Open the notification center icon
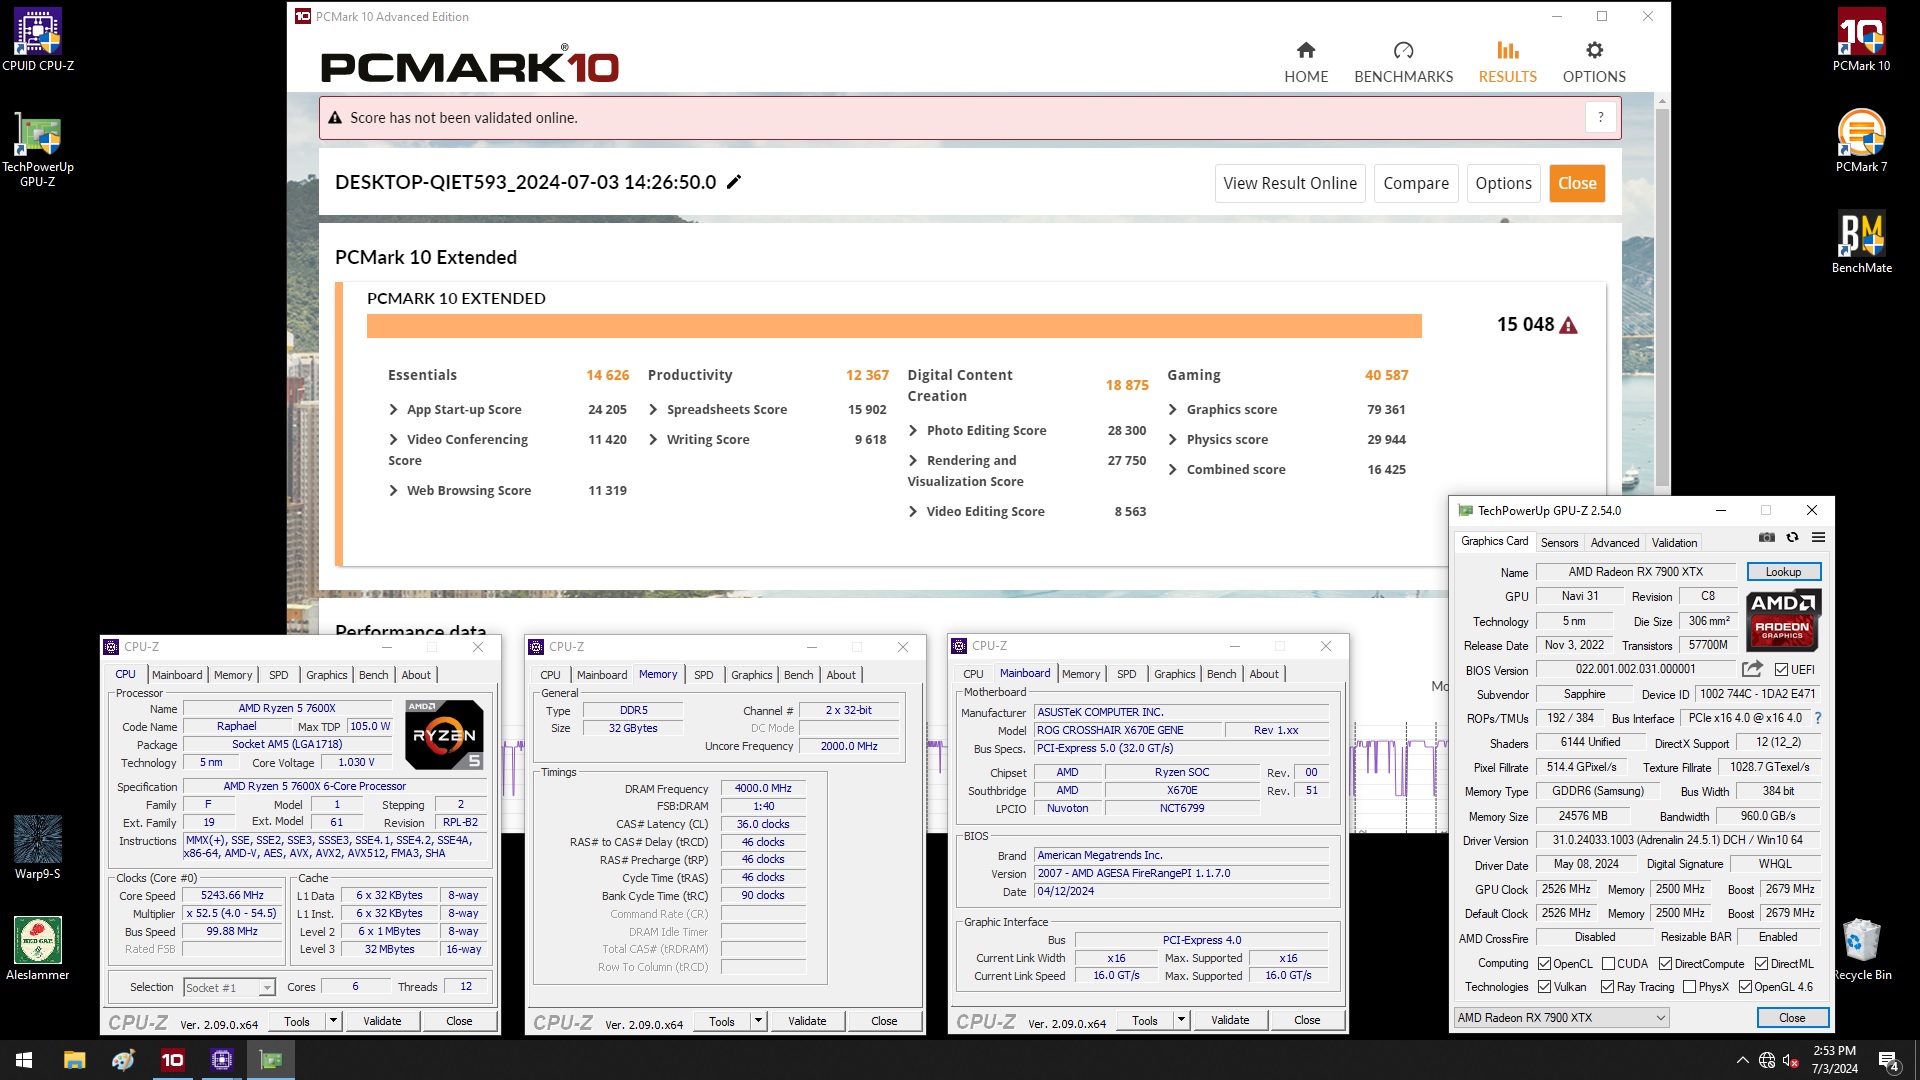The image size is (1920, 1080). click(1889, 1060)
